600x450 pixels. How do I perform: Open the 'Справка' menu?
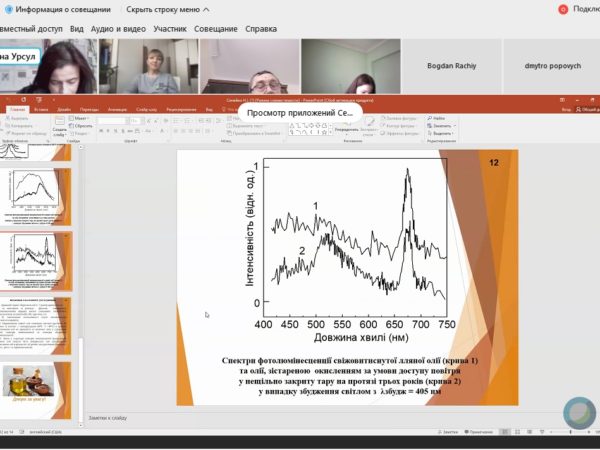[x=261, y=29]
